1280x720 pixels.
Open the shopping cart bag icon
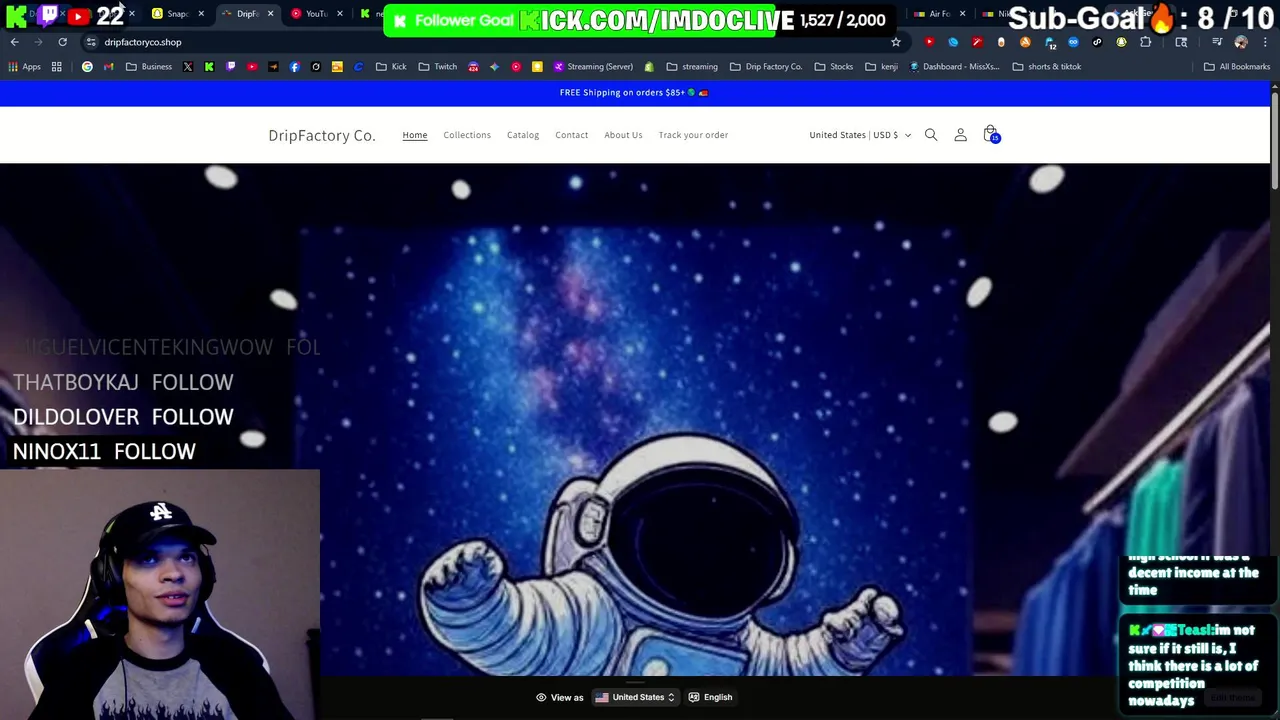990,134
